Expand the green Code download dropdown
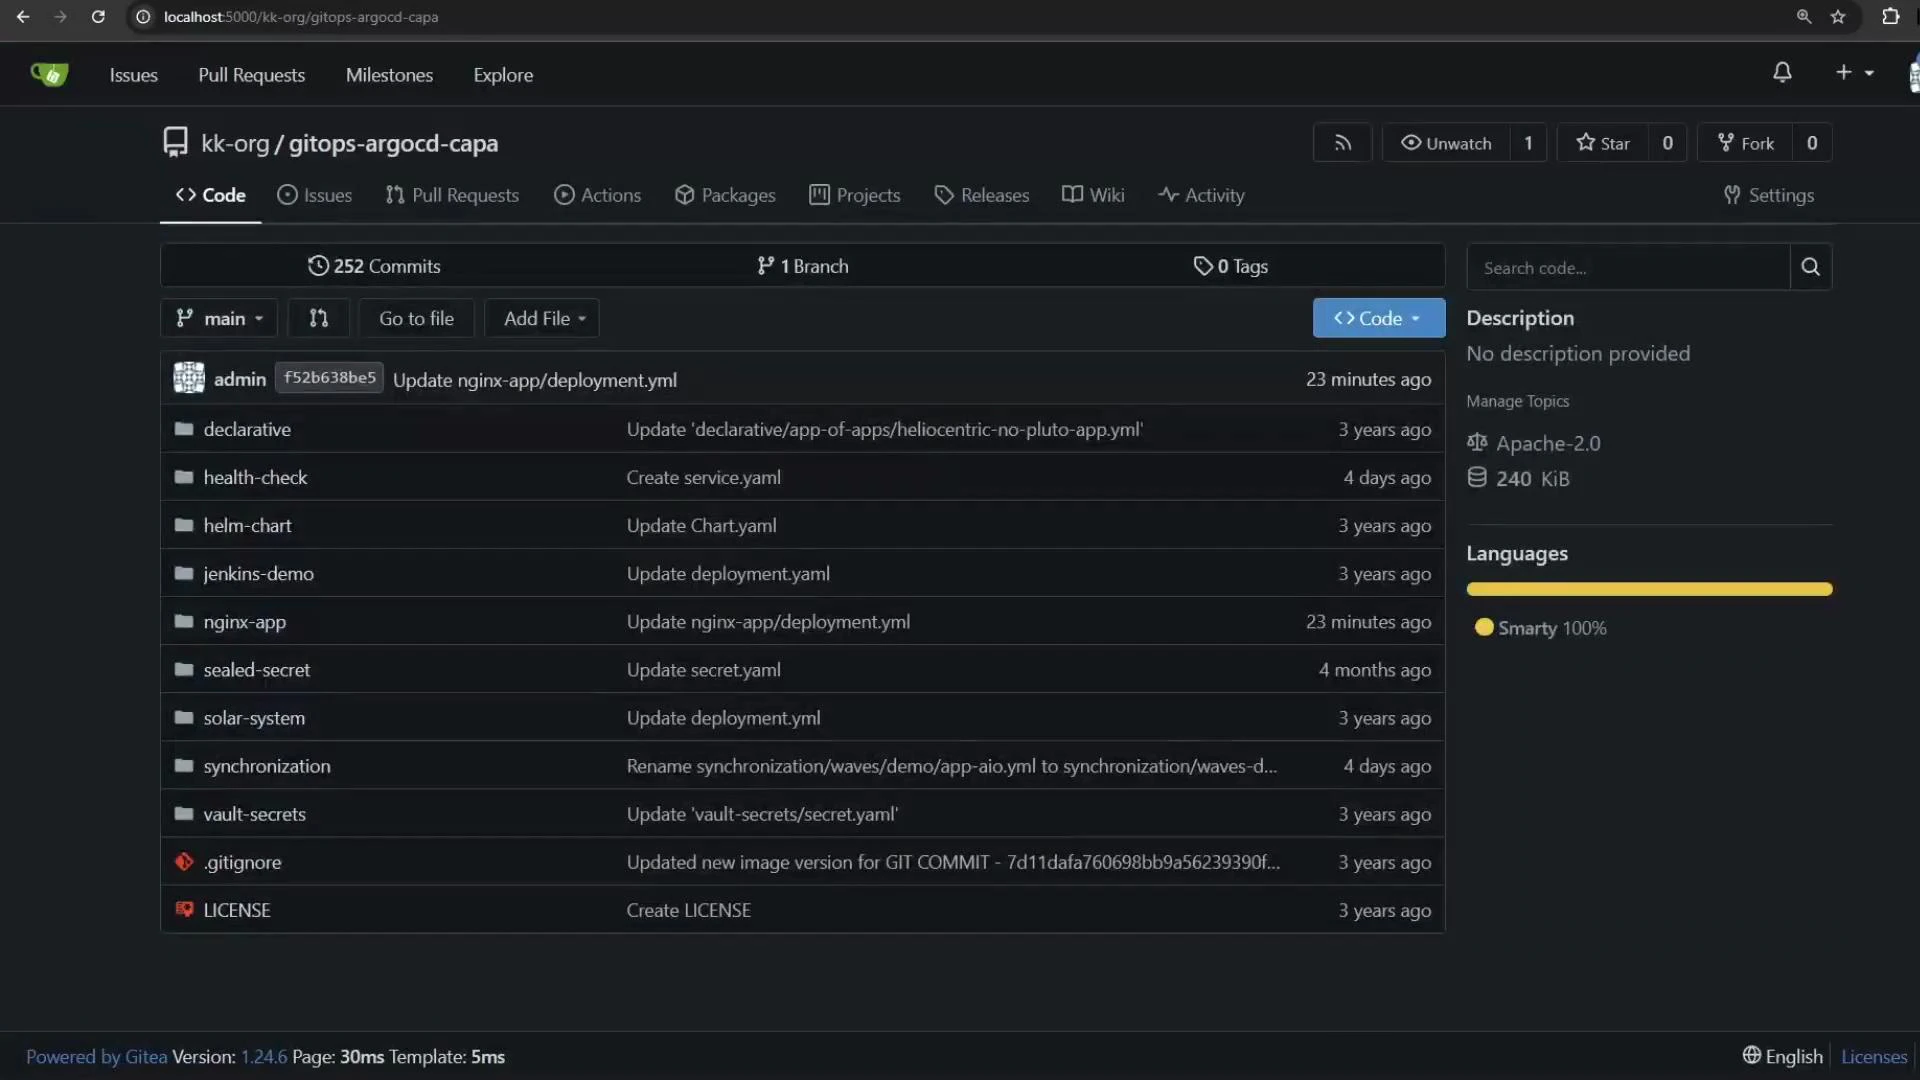The height and width of the screenshot is (1080, 1920). point(1378,318)
